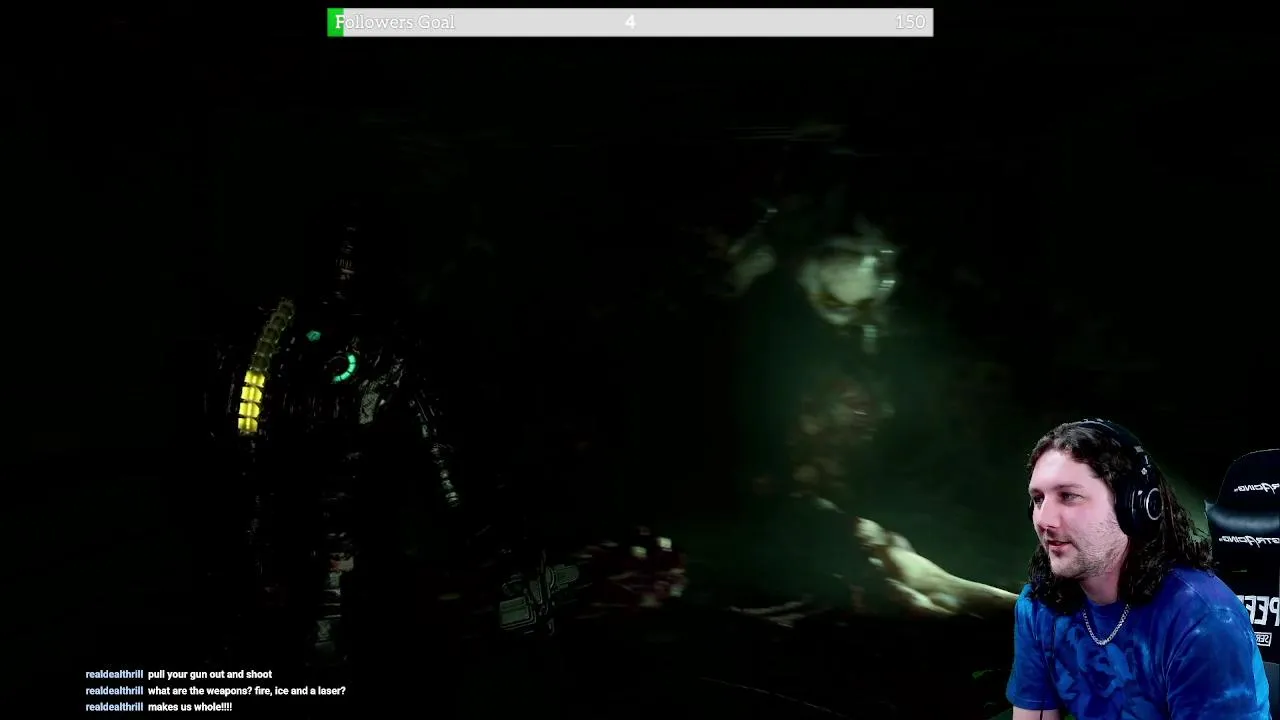Click the follower count '4' on goal bar
Screen dimensions: 1280x720
pos(630,22)
